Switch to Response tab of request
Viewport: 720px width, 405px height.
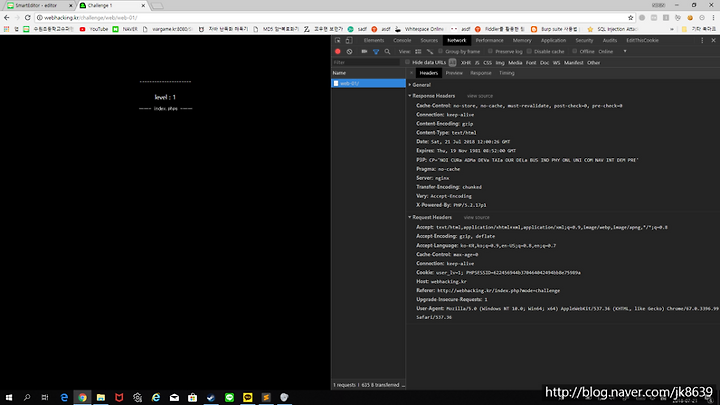click(481, 73)
